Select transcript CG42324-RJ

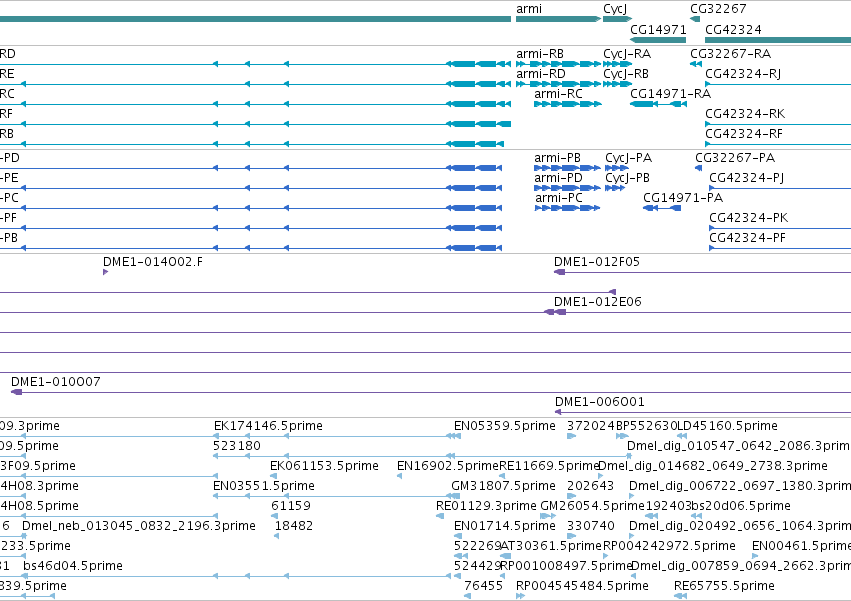743,74
